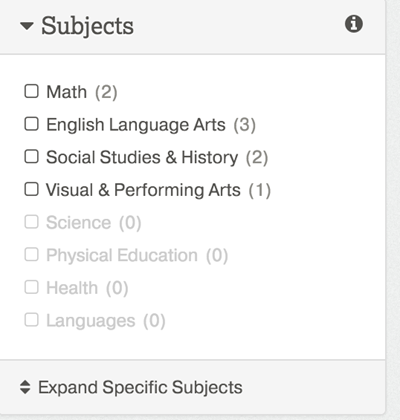Screen dimensions: 400x420
Task: Click the Subjects info icon
Action: click(354, 24)
